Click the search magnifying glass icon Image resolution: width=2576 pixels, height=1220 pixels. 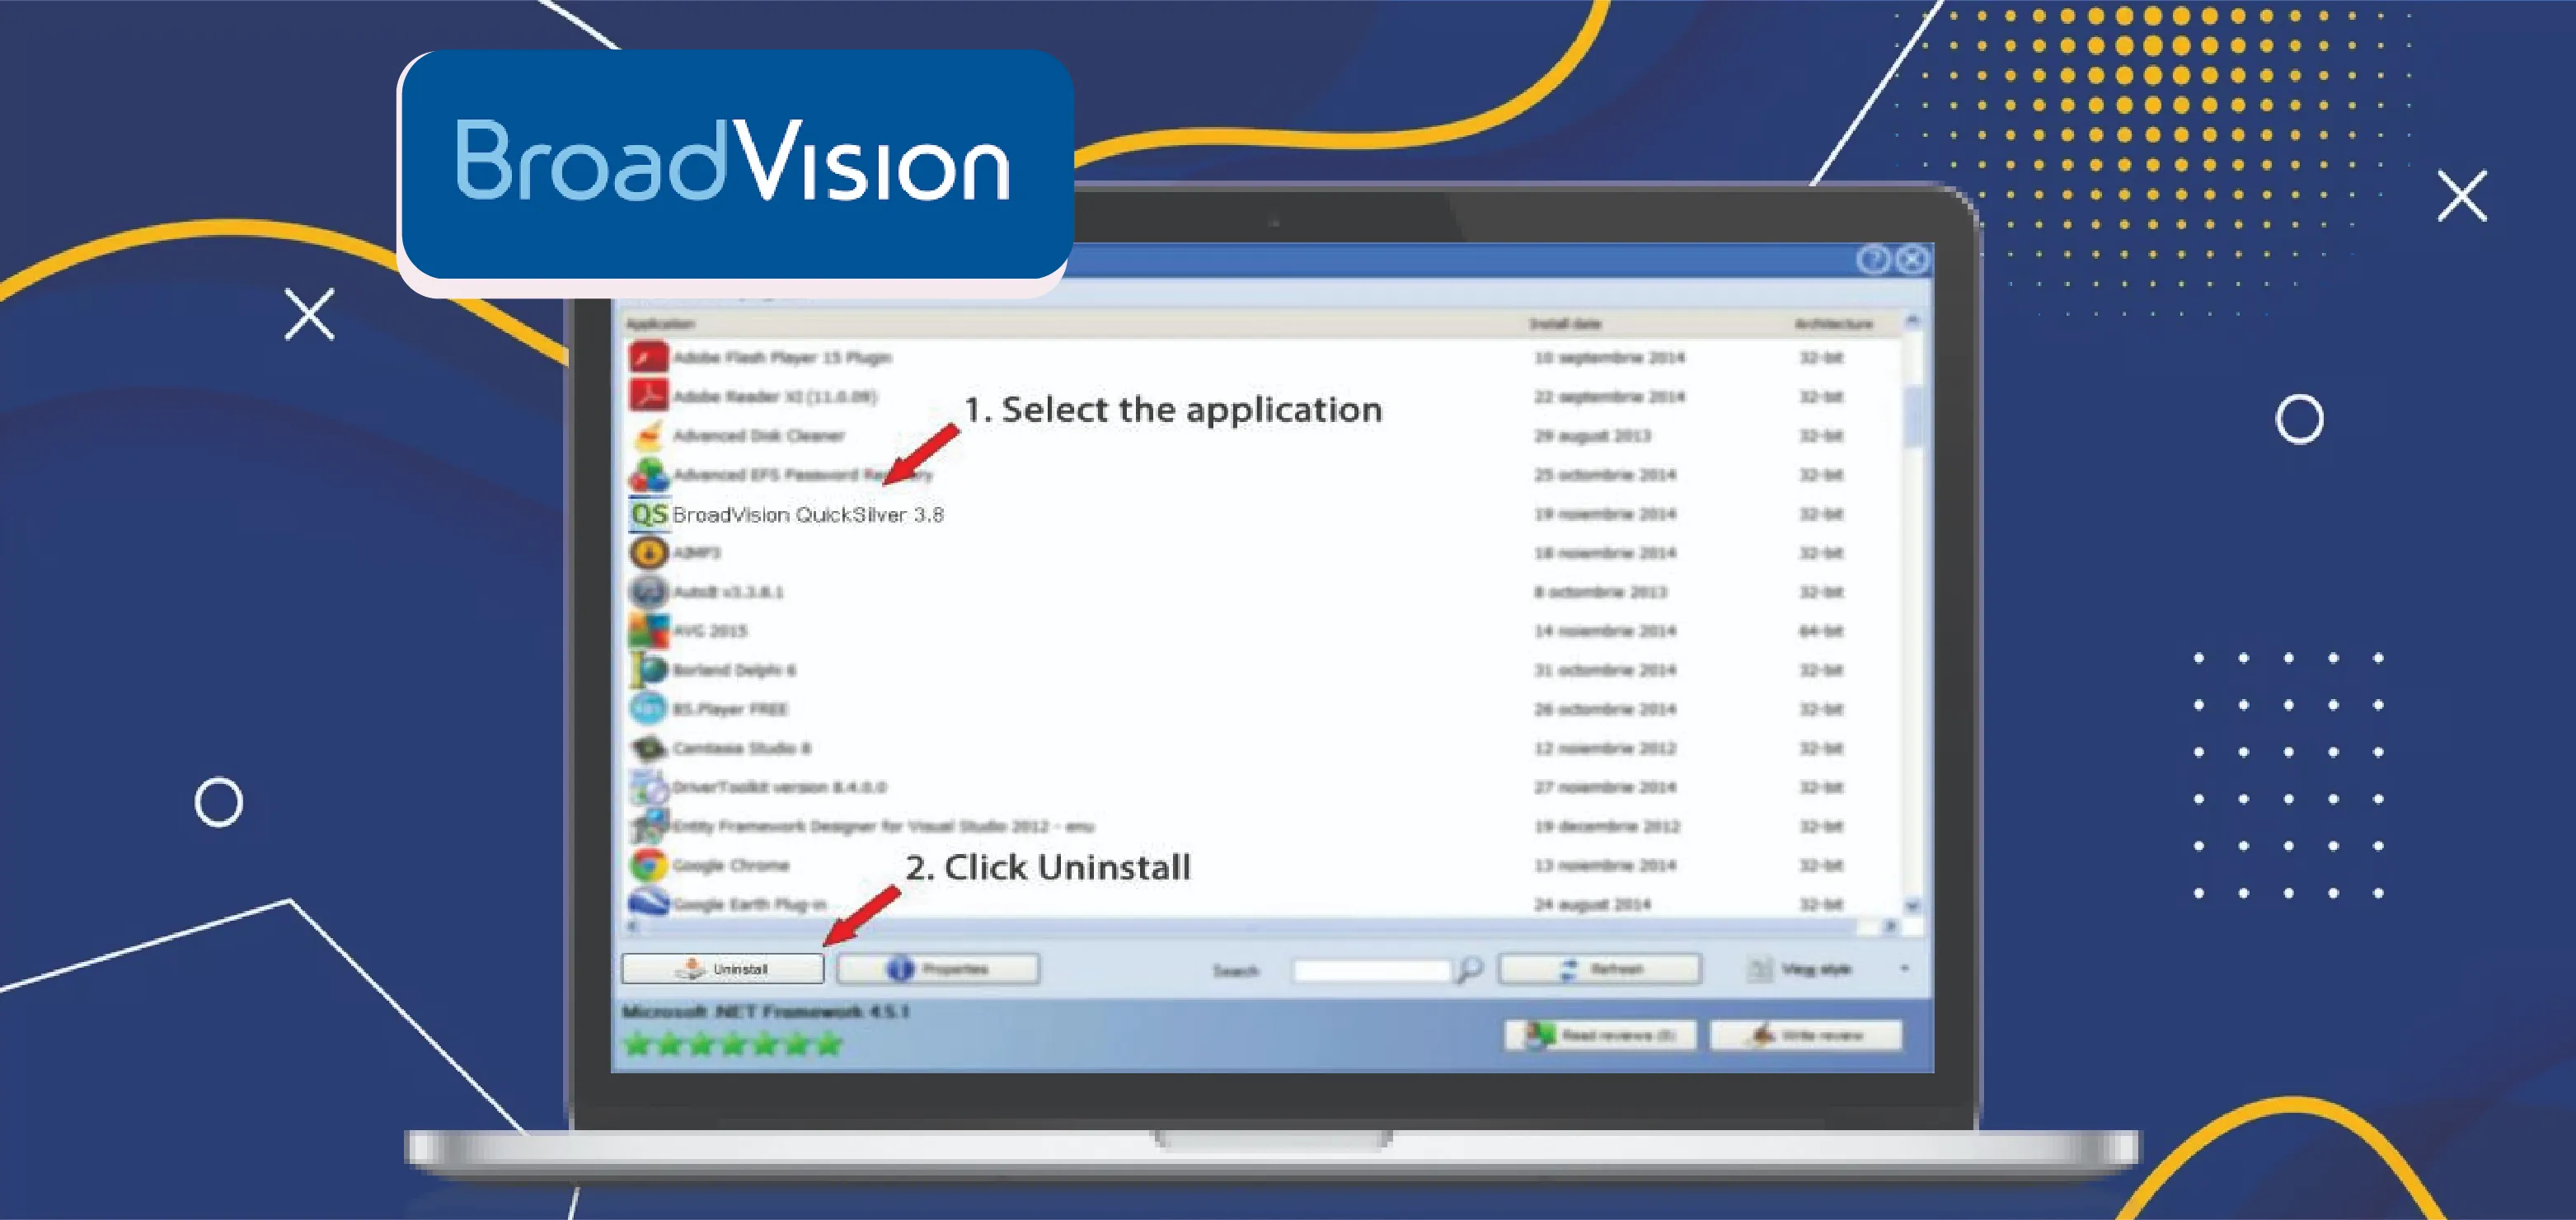pyautogui.click(x=1469, y=969)
